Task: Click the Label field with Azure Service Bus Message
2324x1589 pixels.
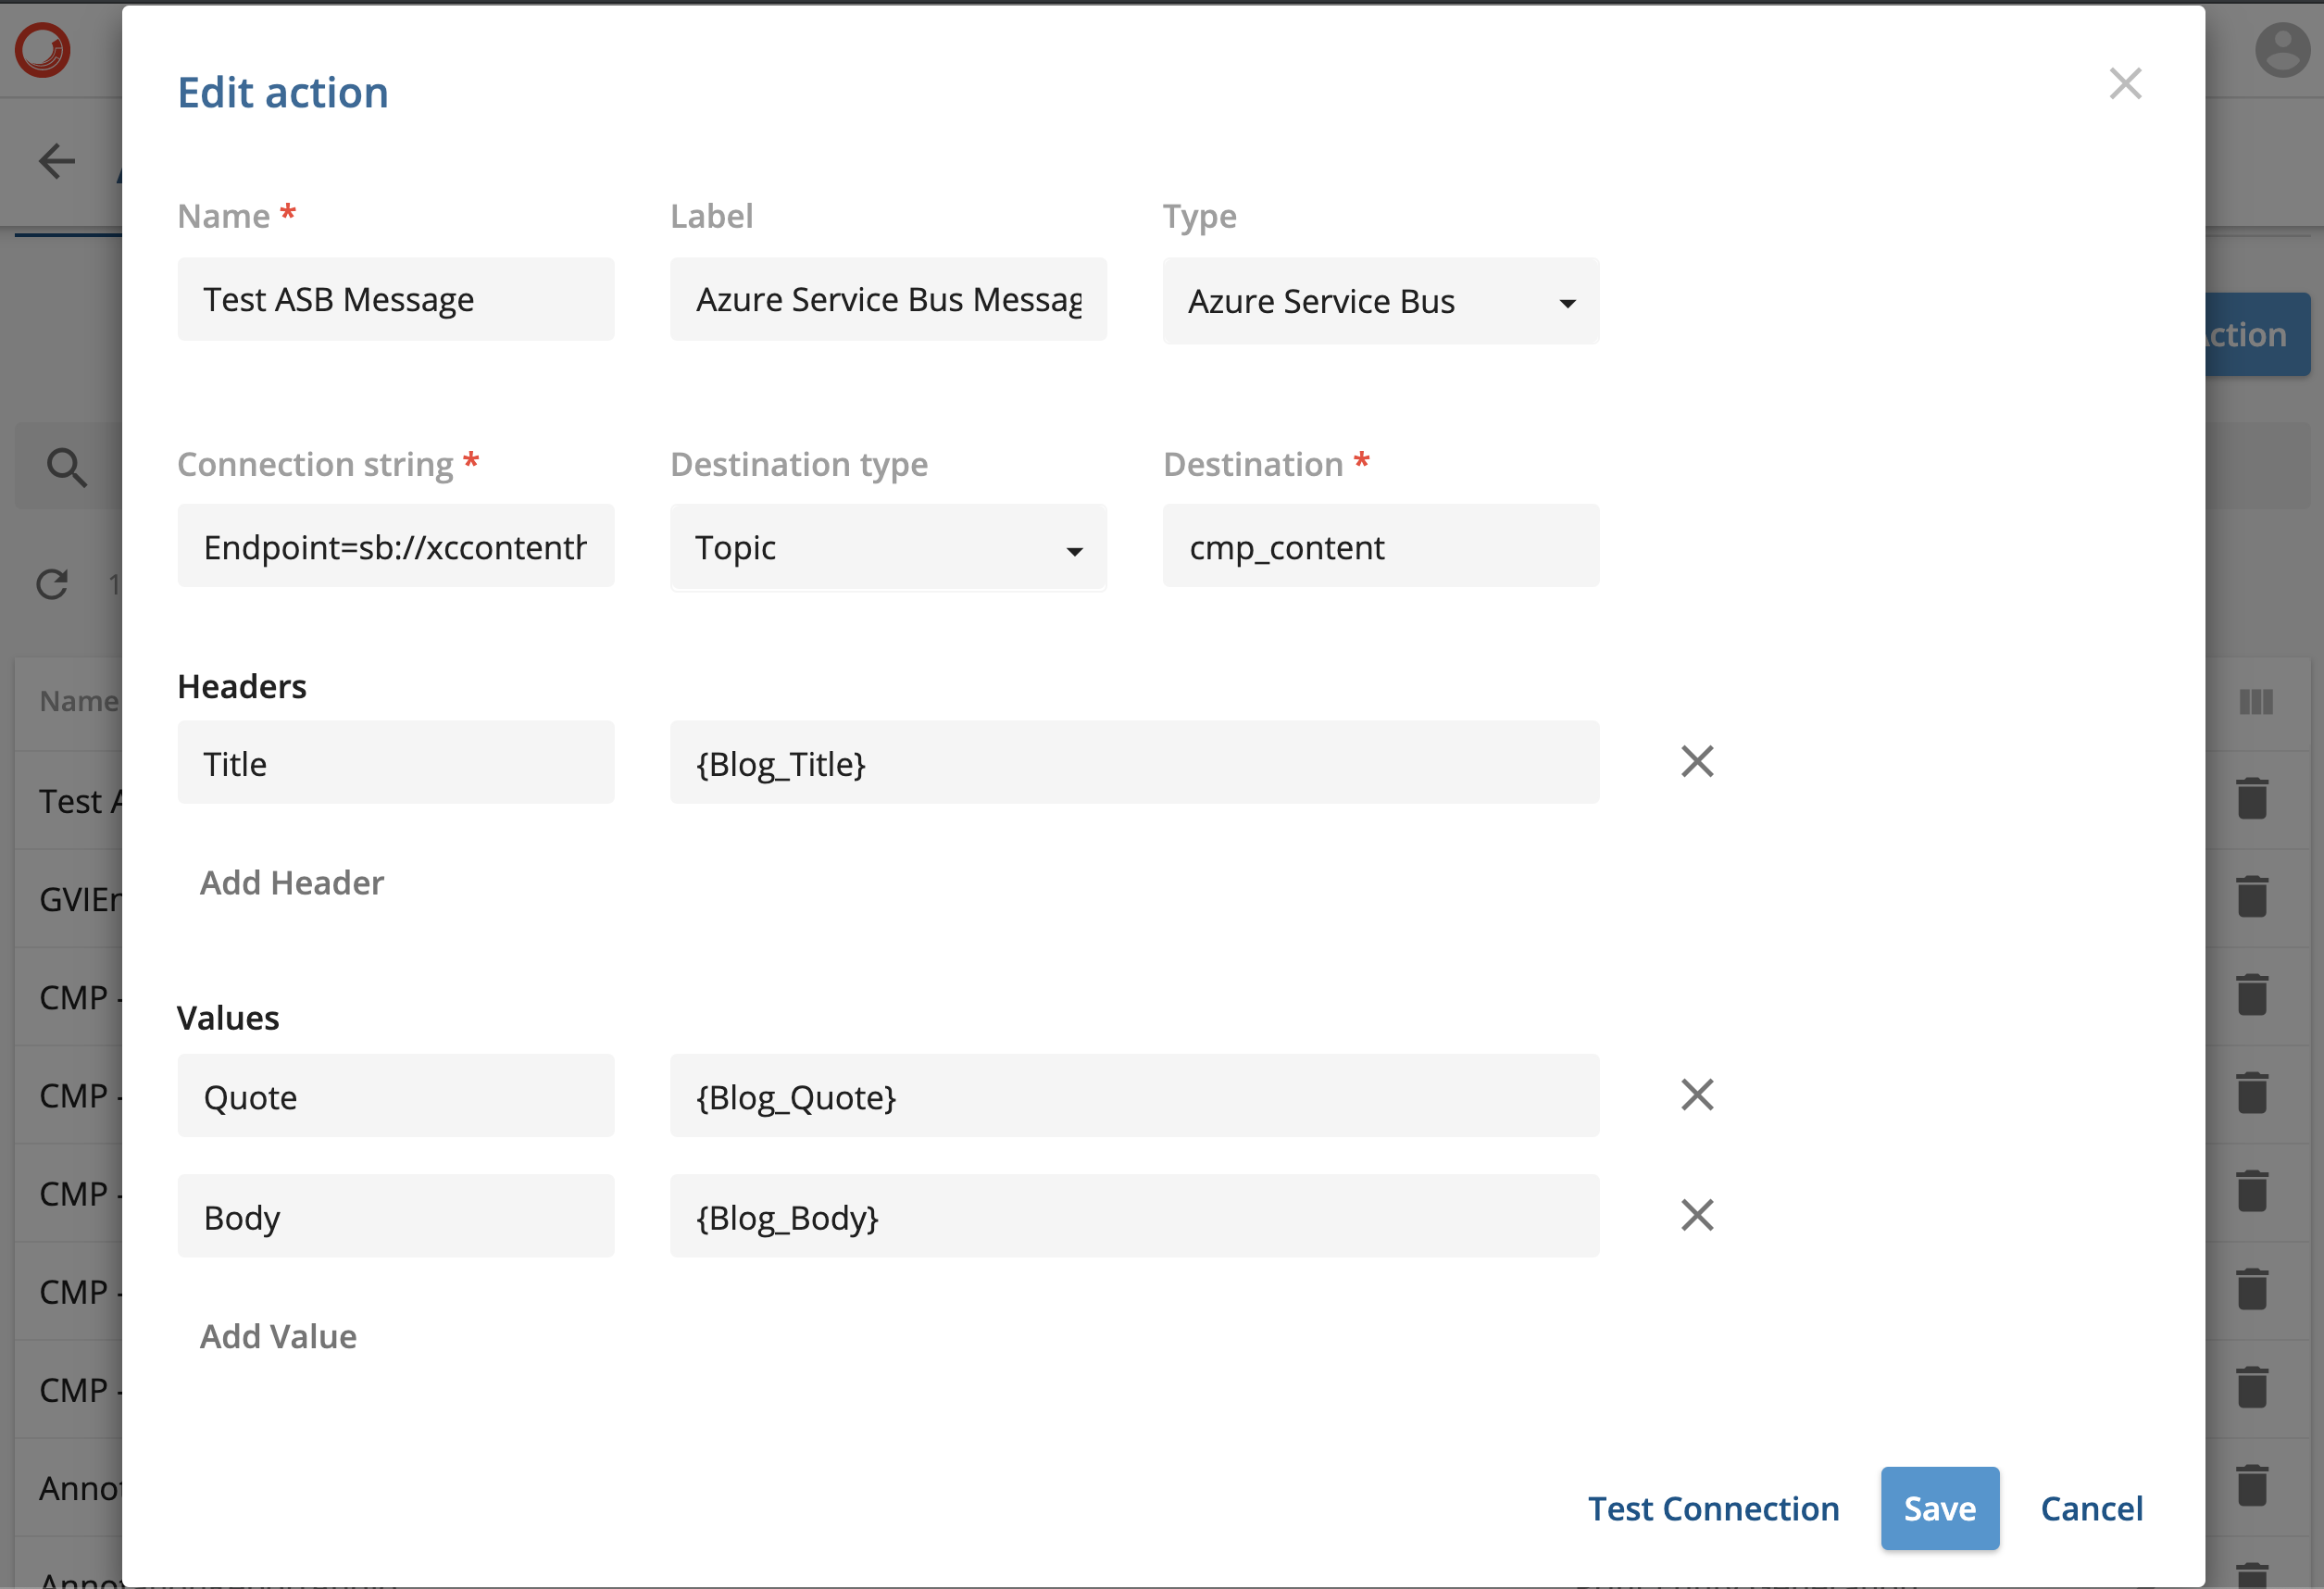Action: pyautogui.click(x=888, y=299)
